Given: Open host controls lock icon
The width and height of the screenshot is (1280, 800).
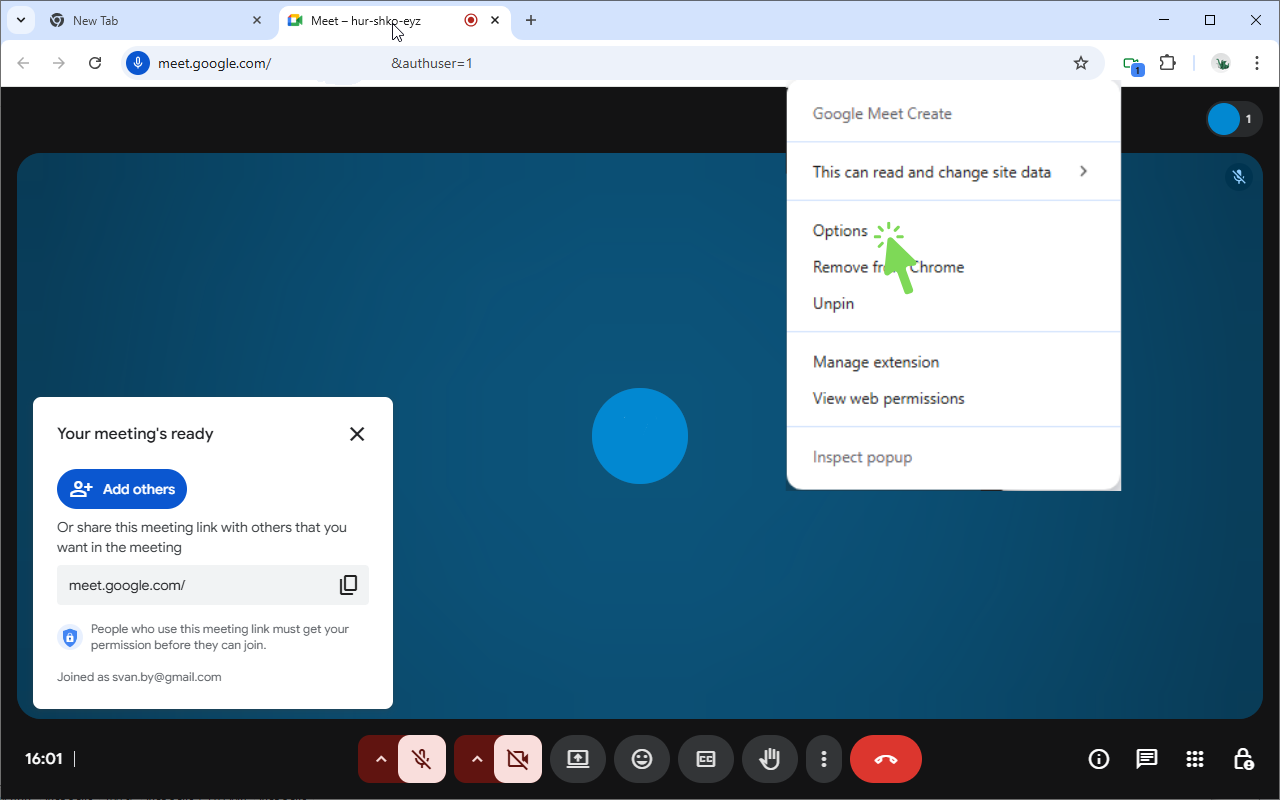Looking at the screenshot, I should (1243, 759).
